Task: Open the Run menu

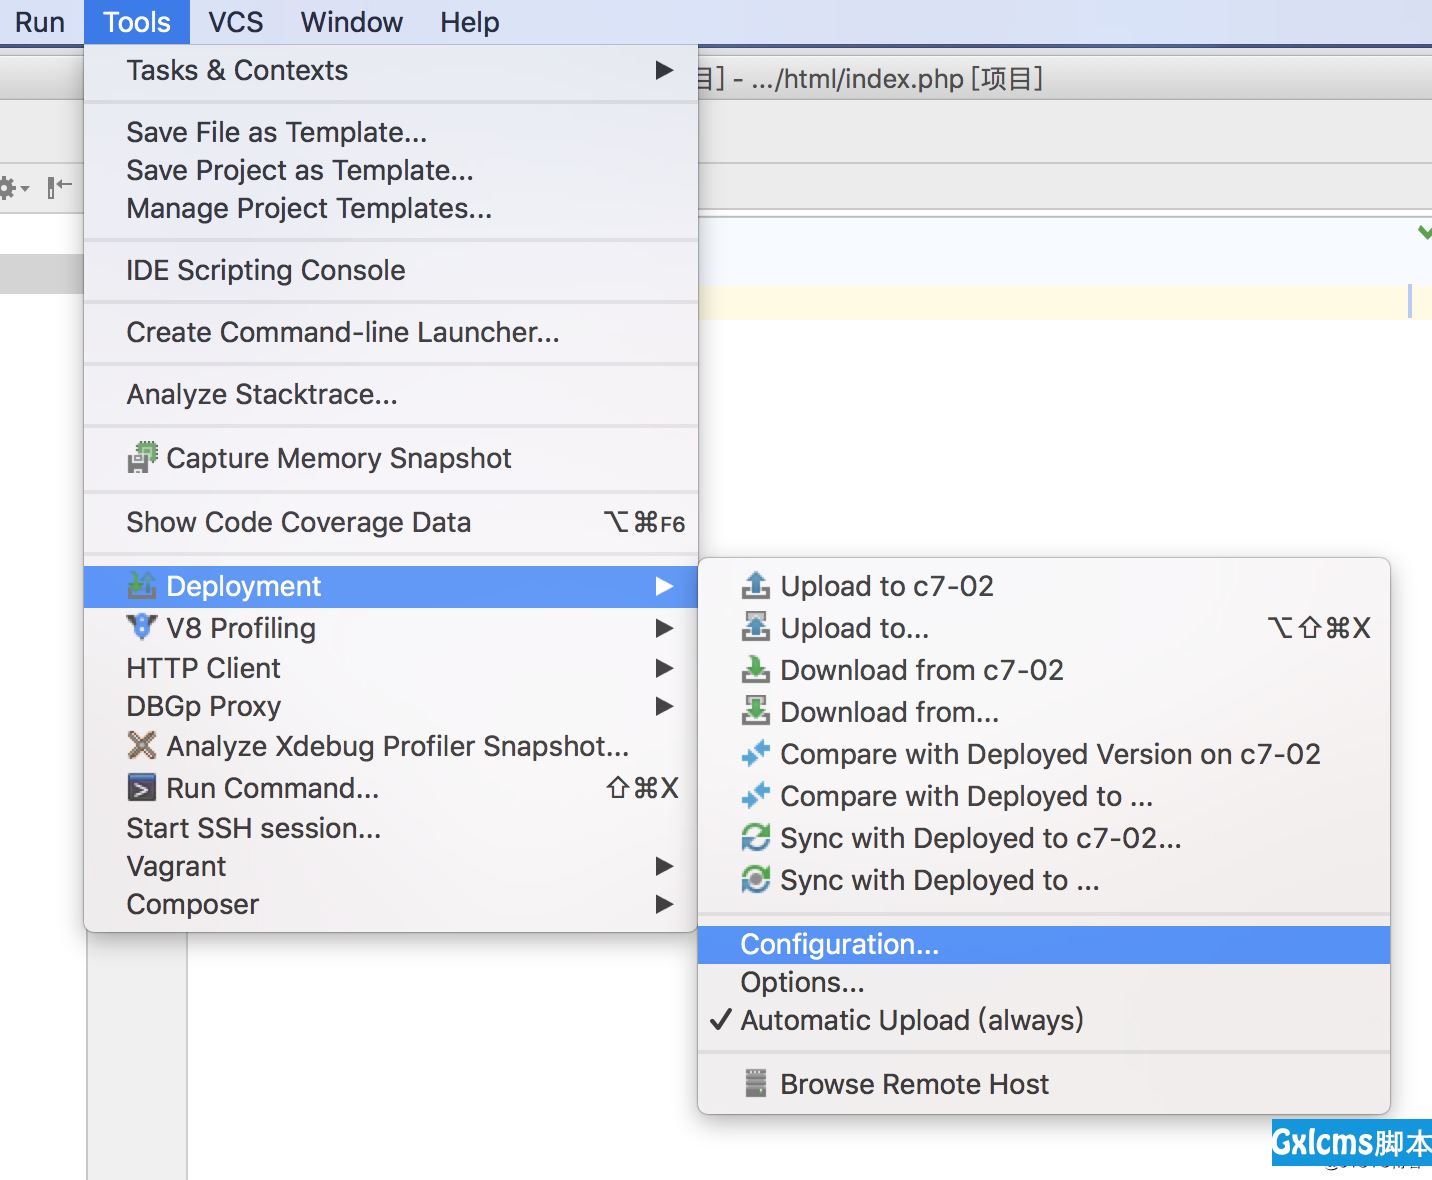Action: click(40, 22)
